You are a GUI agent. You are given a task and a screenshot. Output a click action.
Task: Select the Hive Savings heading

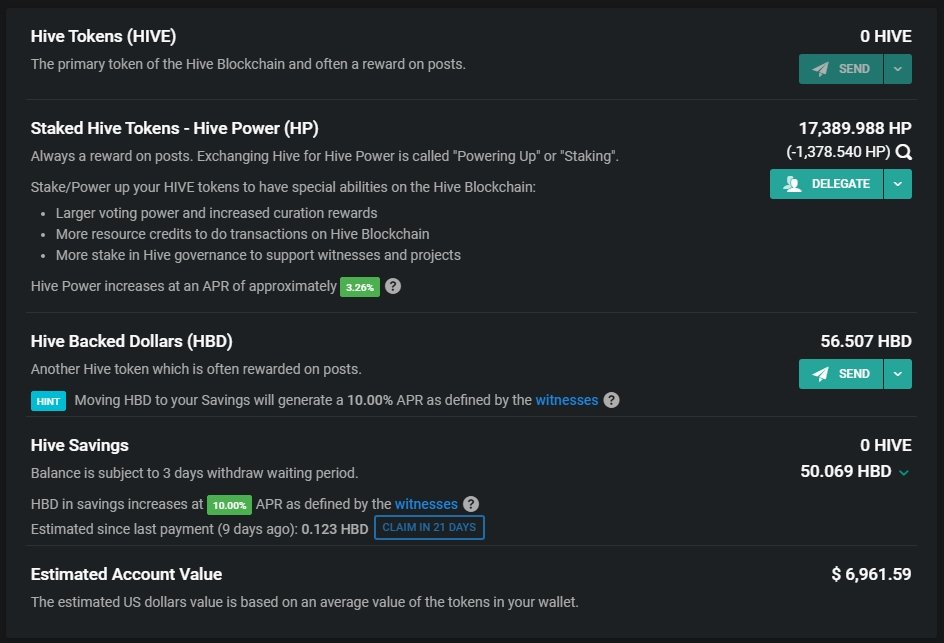[79, 446]
